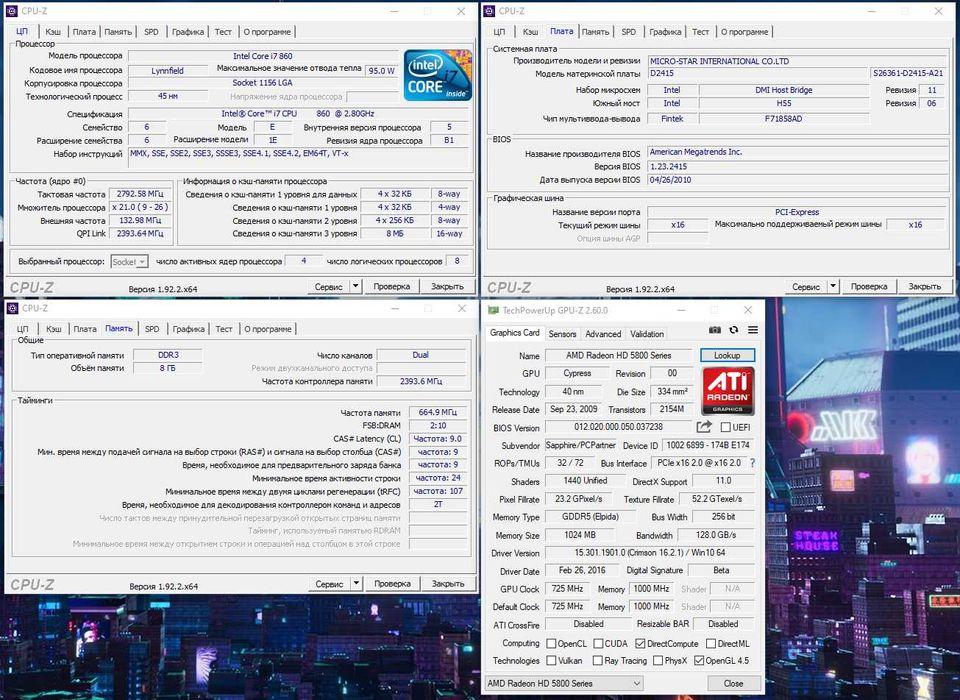The image size is (960, 700).
Task: Open the AMD Radeon HD 5800 Series GPU selector
Action: tap(564, 683)
